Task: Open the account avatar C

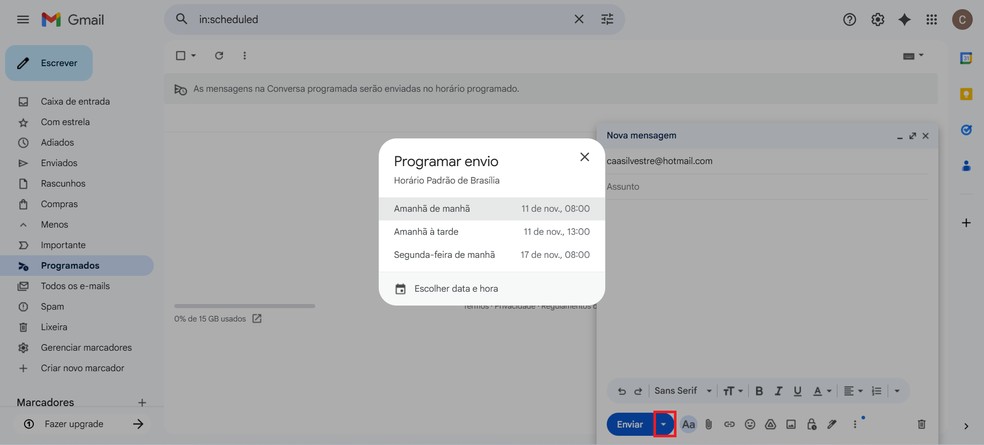Action: [962, 19]
